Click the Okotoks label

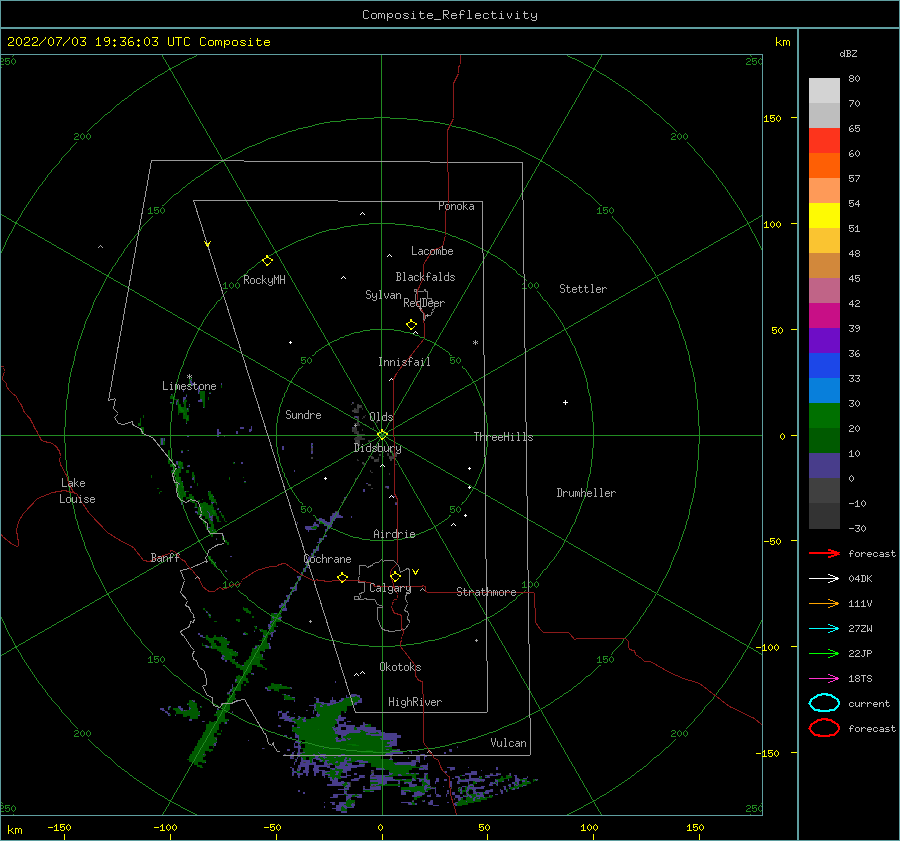(x=400, y=667)
